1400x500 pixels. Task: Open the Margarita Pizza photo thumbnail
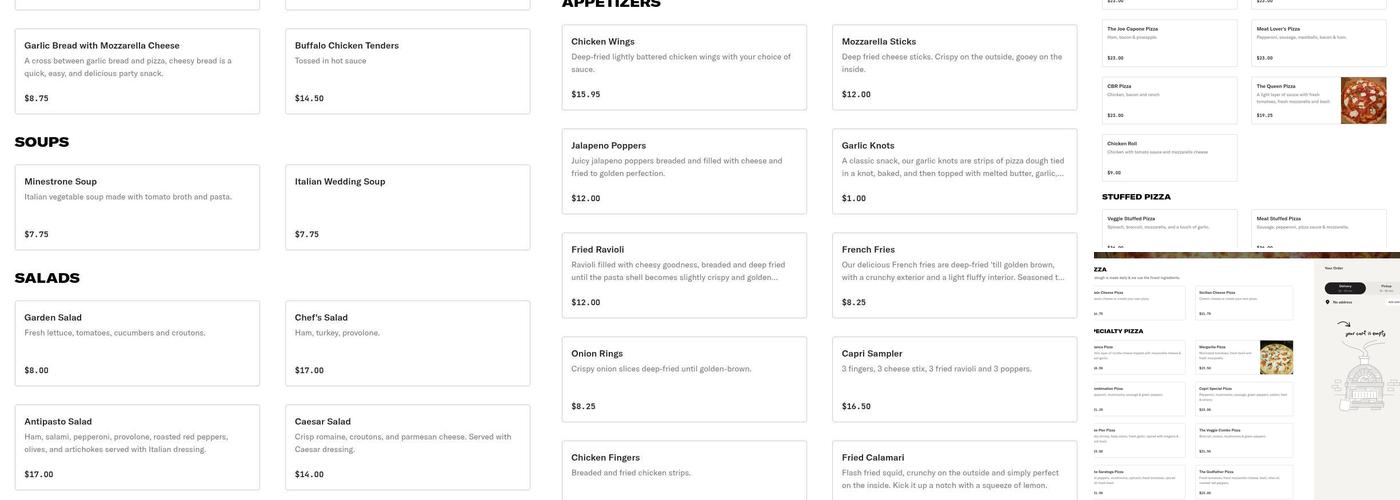pos(1276,358)
